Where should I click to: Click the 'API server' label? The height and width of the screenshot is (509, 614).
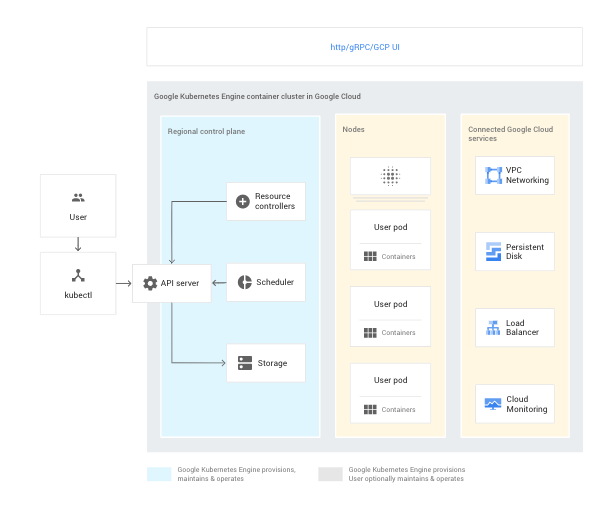[x=180, y=283]
